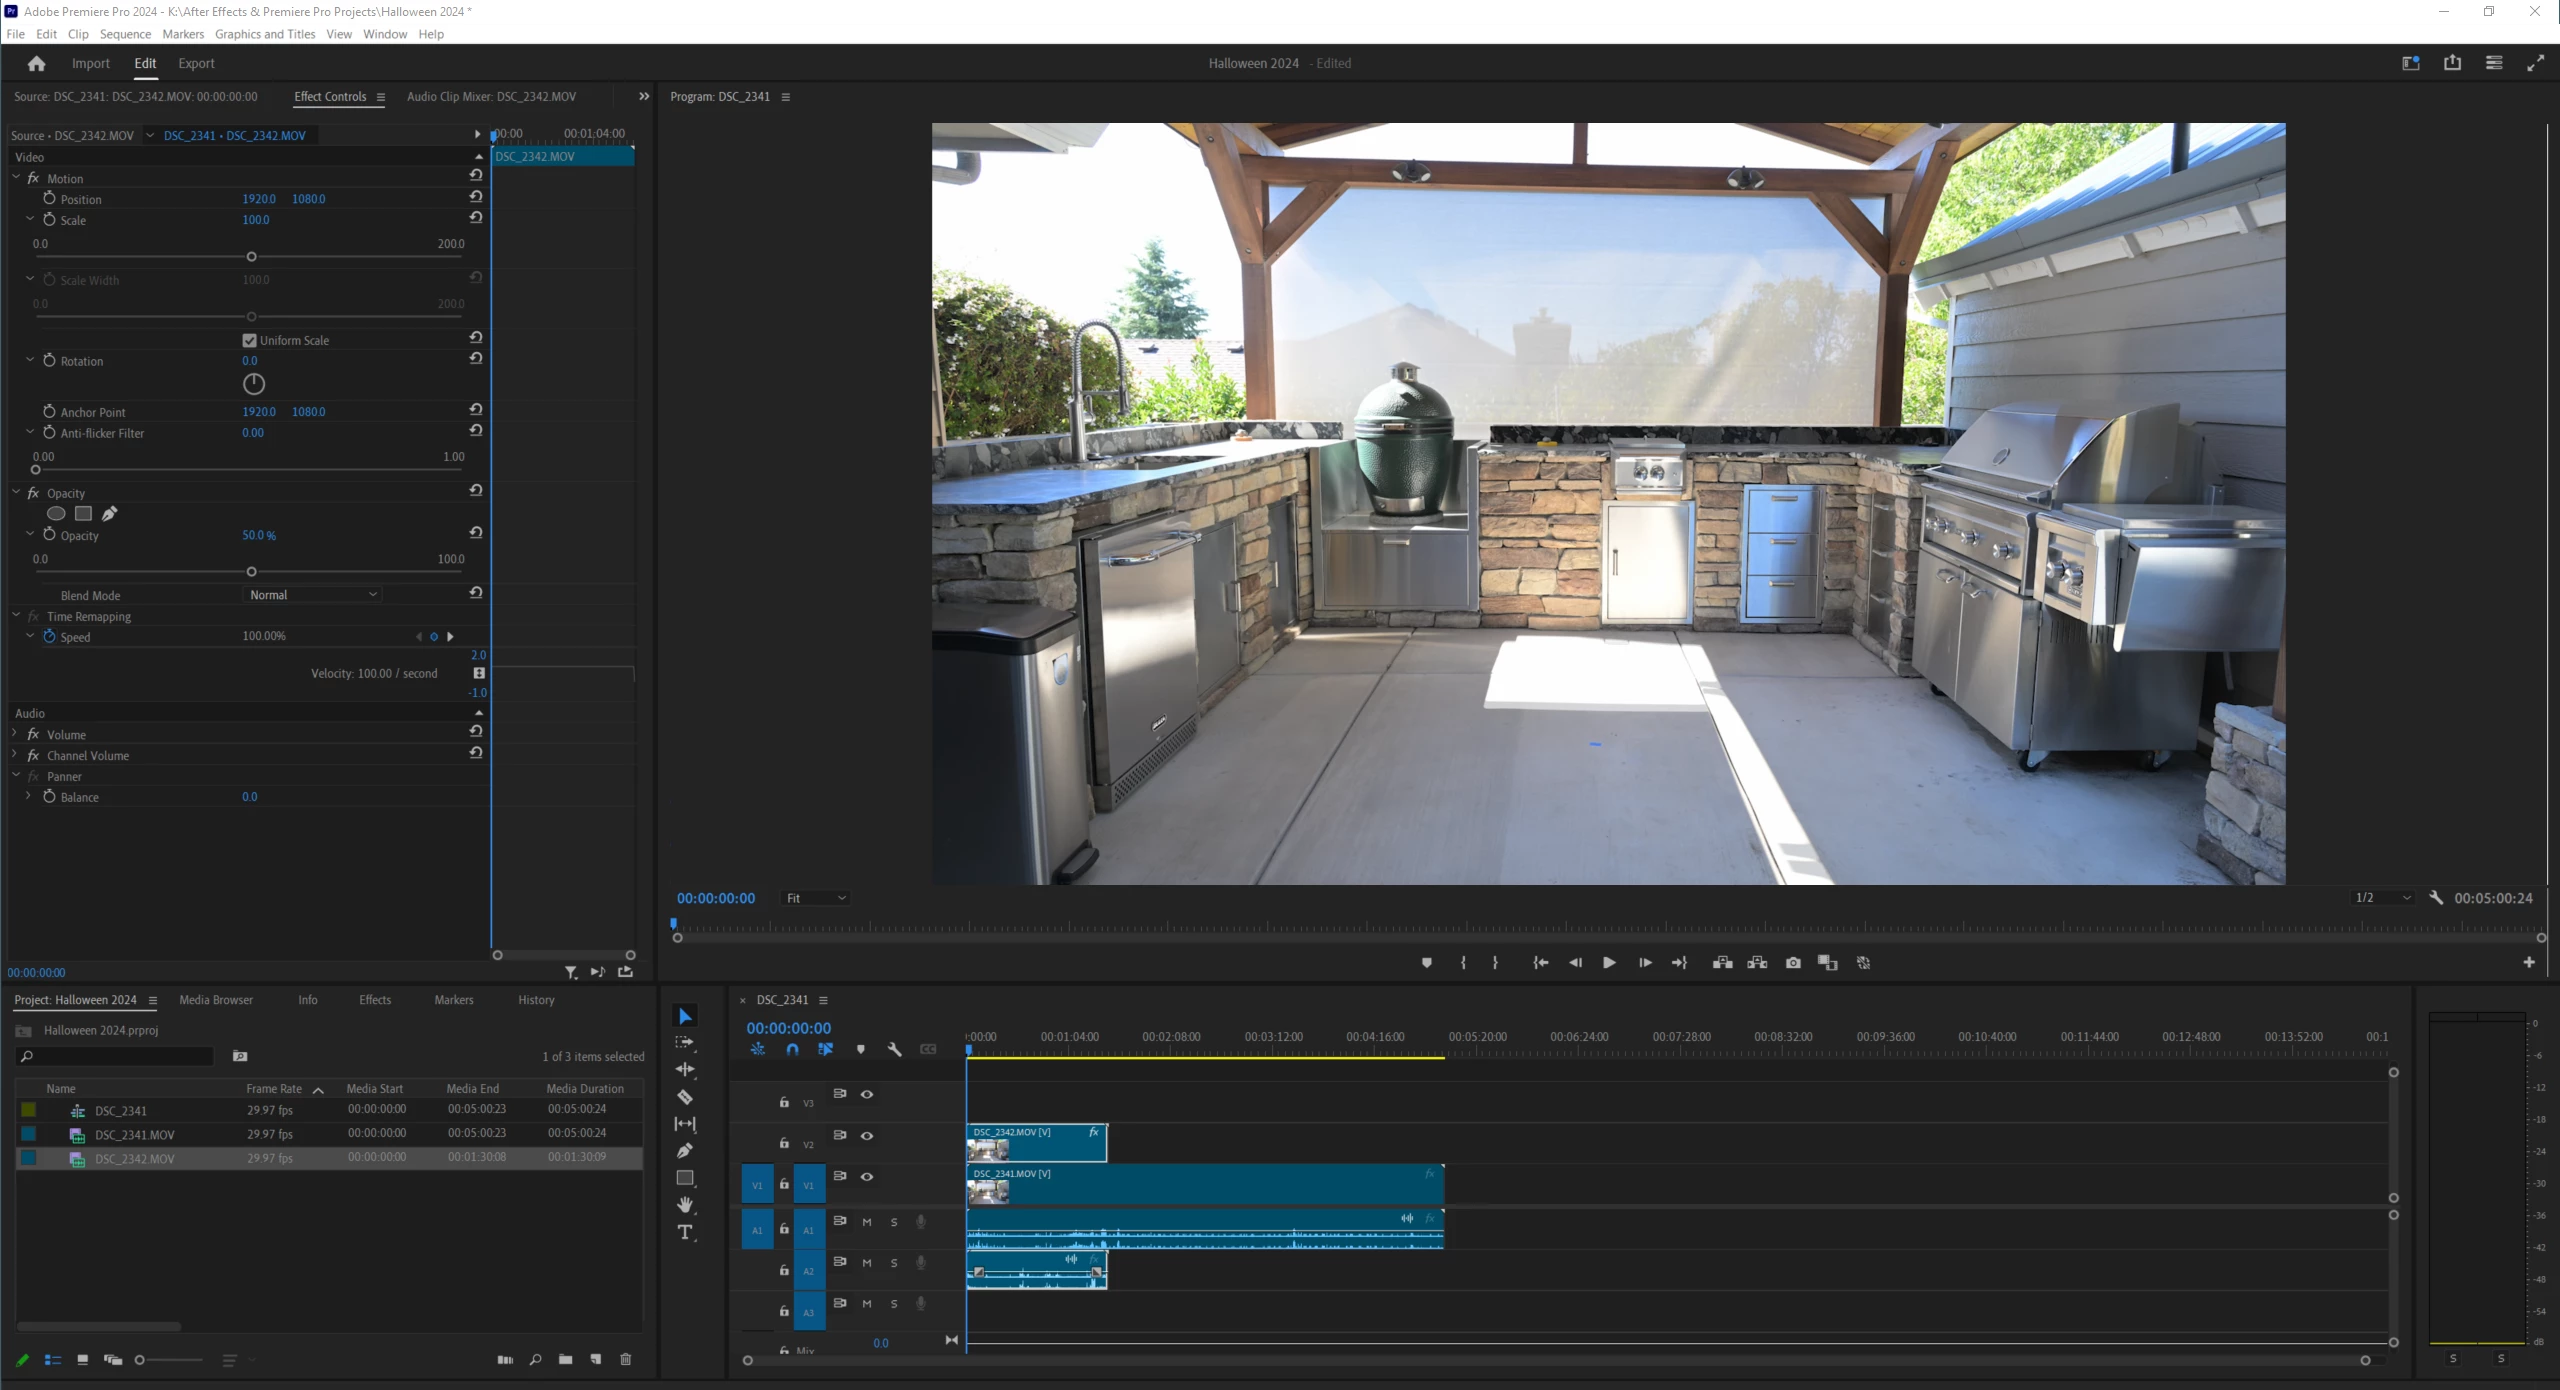The image size is (2560, 1390).
Task: Create ellipse mask under Opacity
Action: point(56,514)
